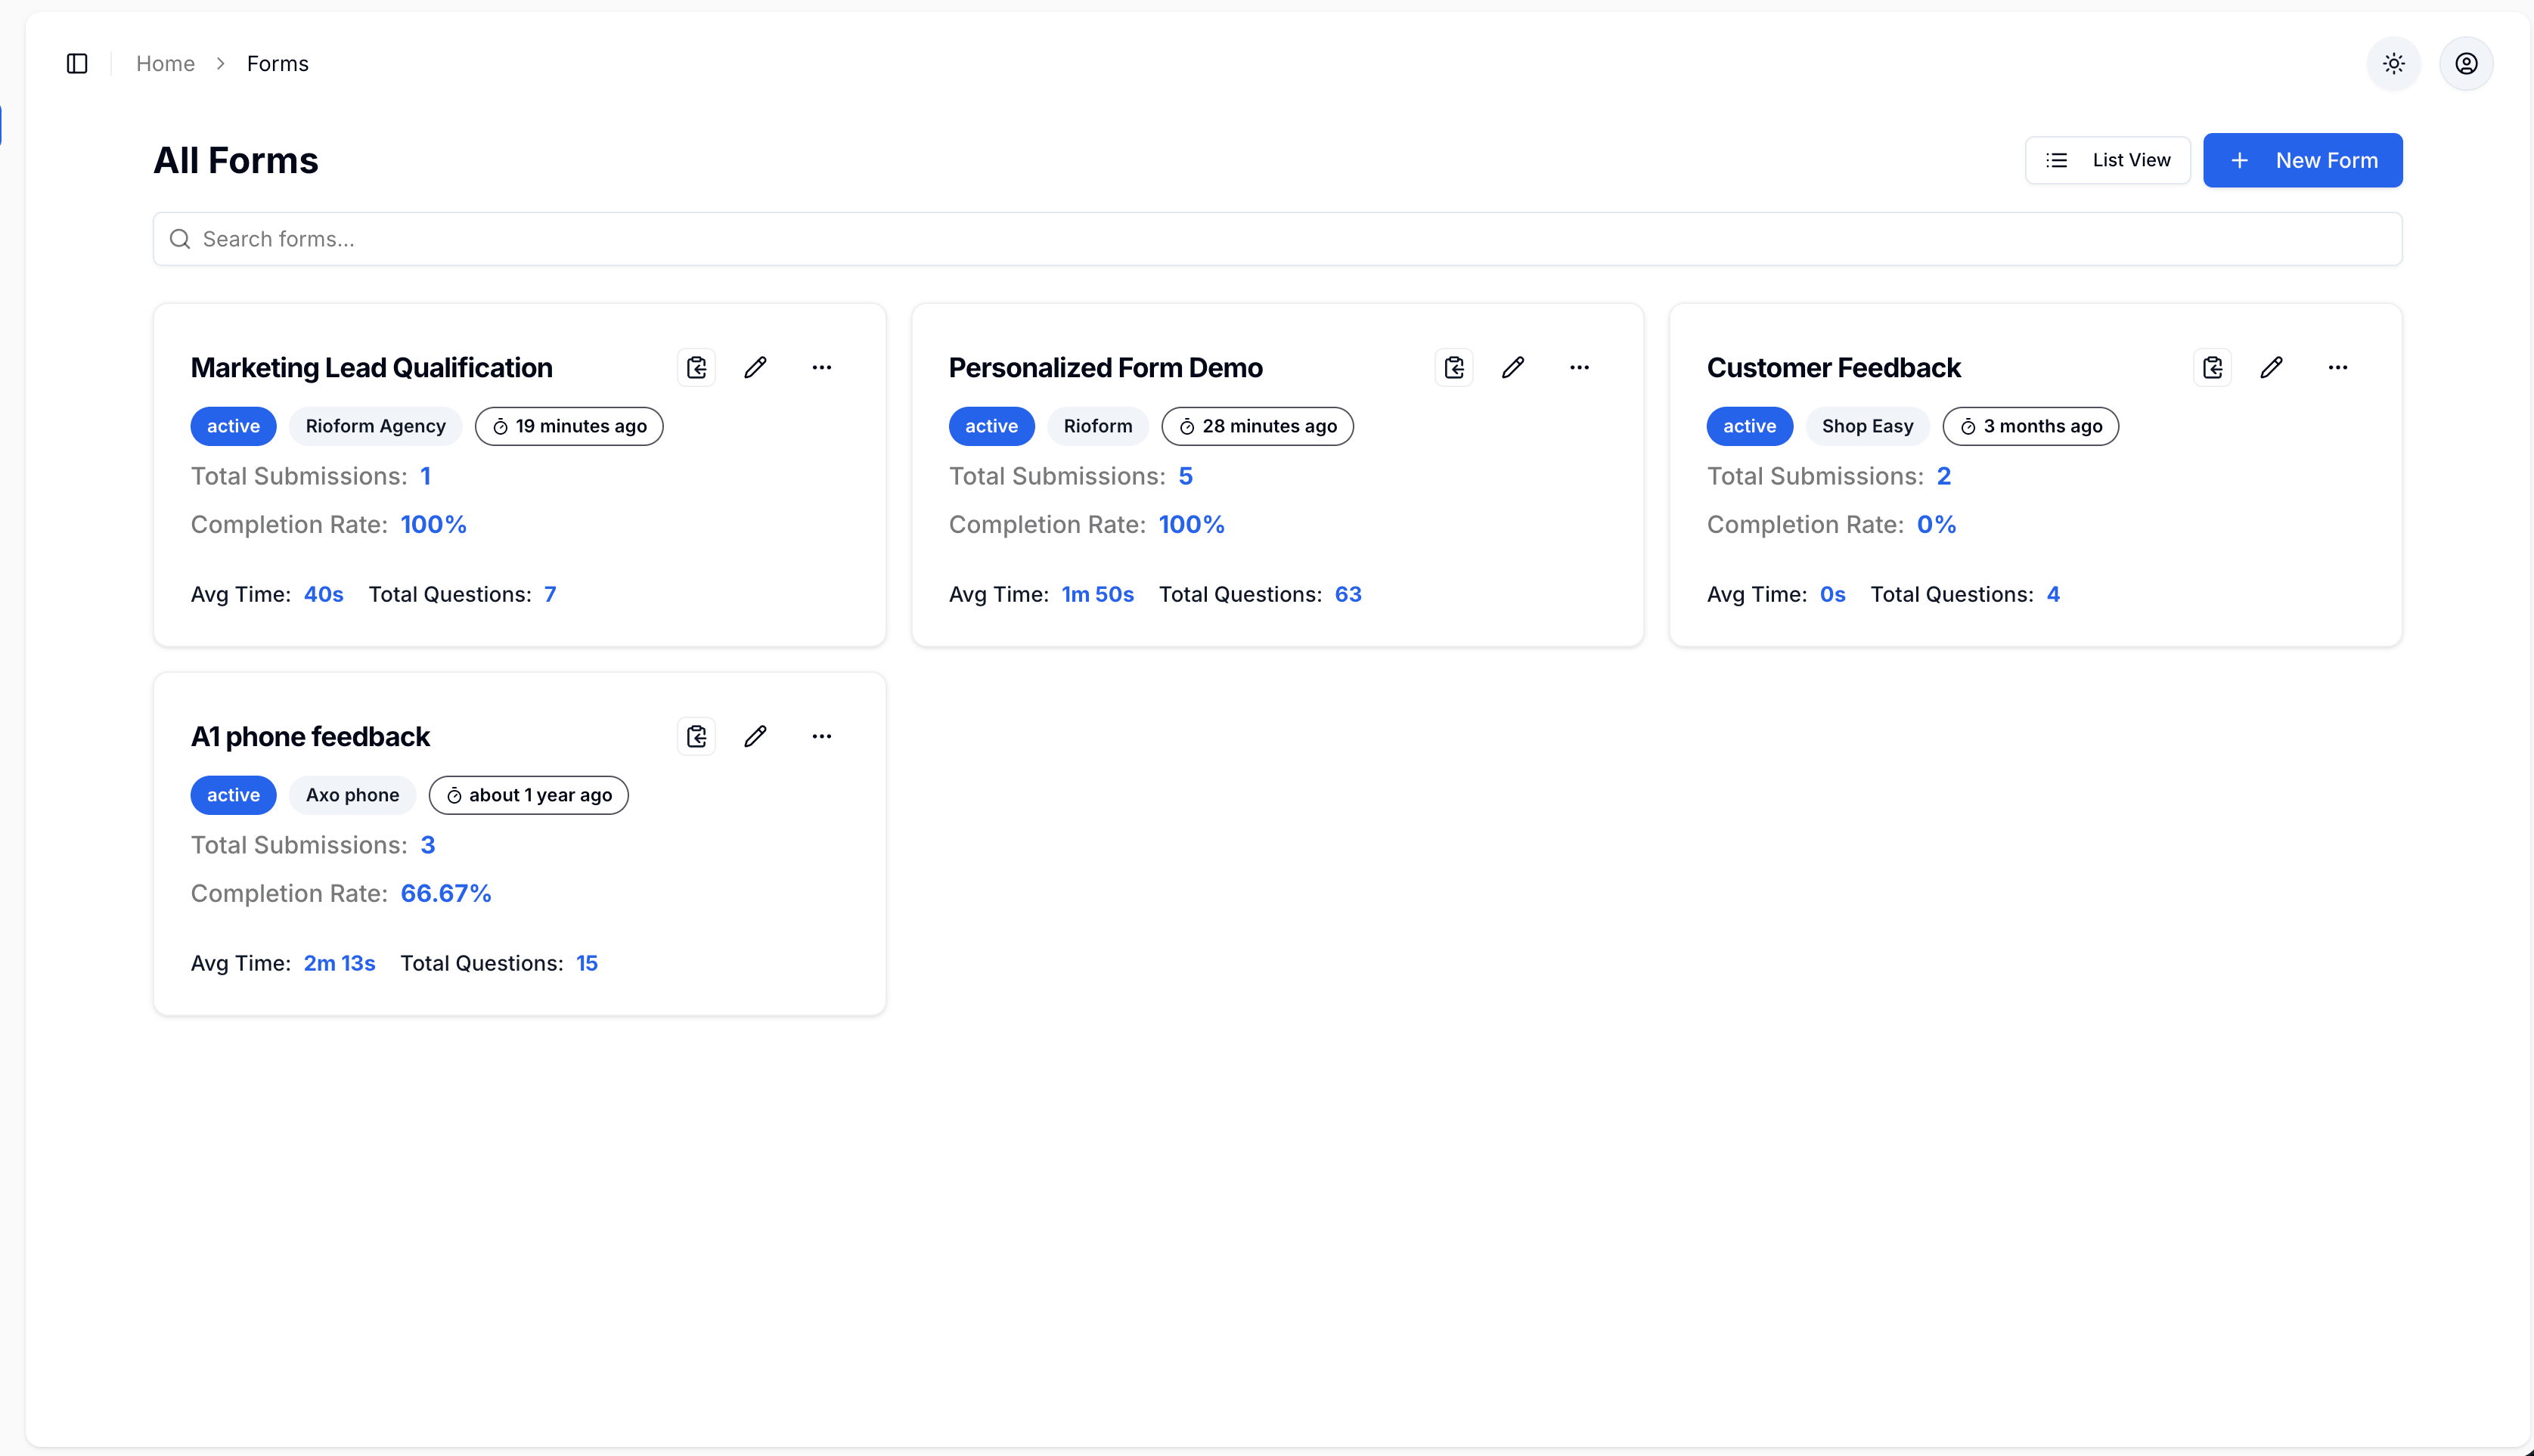Copy link for Marketing Lead Qualification form
2534x1456 pixels.
pos(696,367)
